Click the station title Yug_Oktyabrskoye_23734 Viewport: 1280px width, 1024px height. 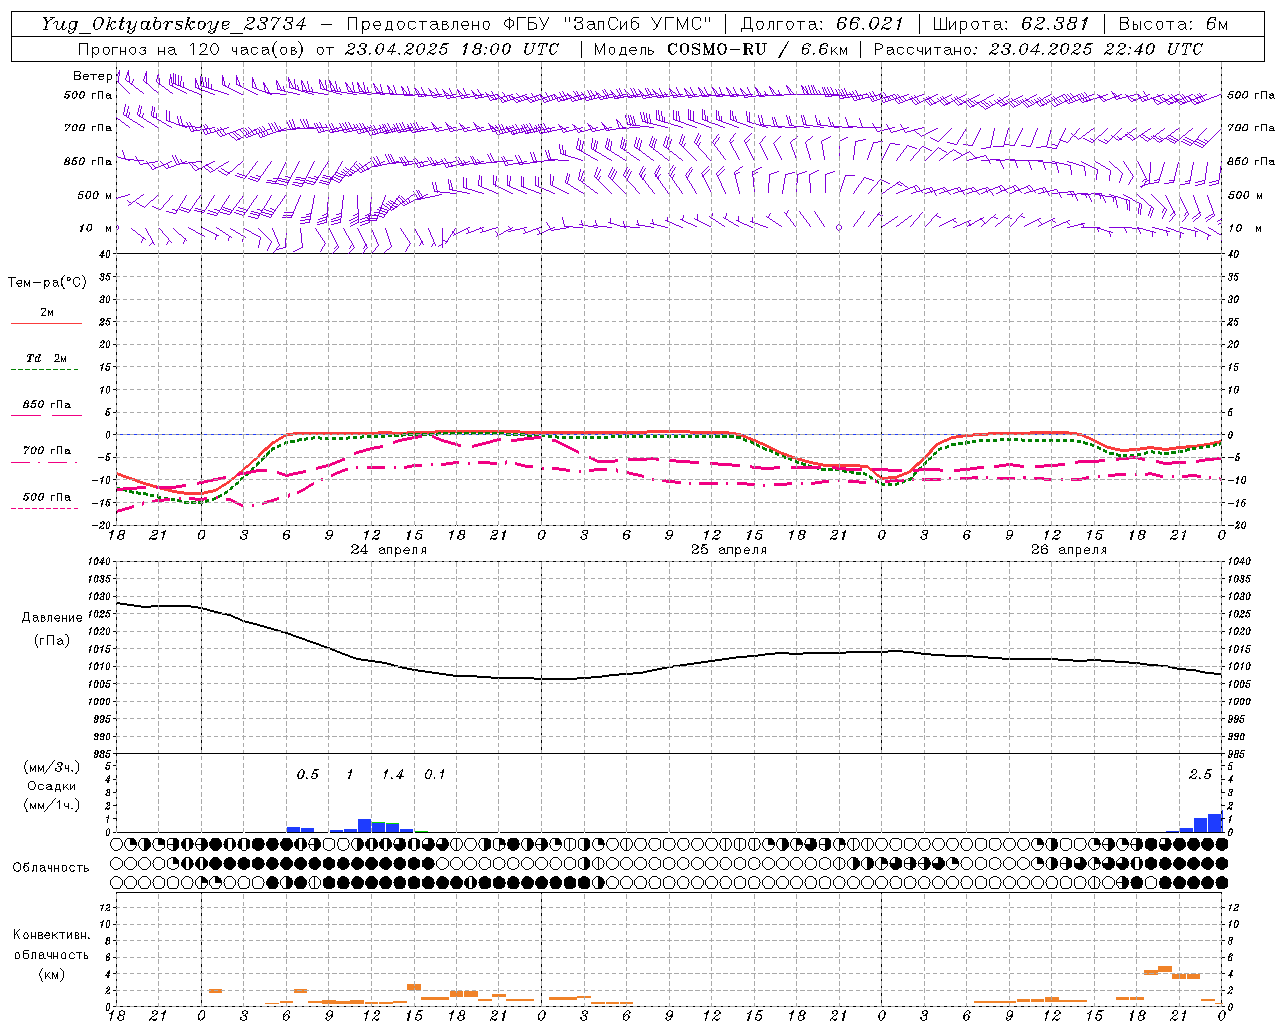pyautogui.click(x=174, y=24)
